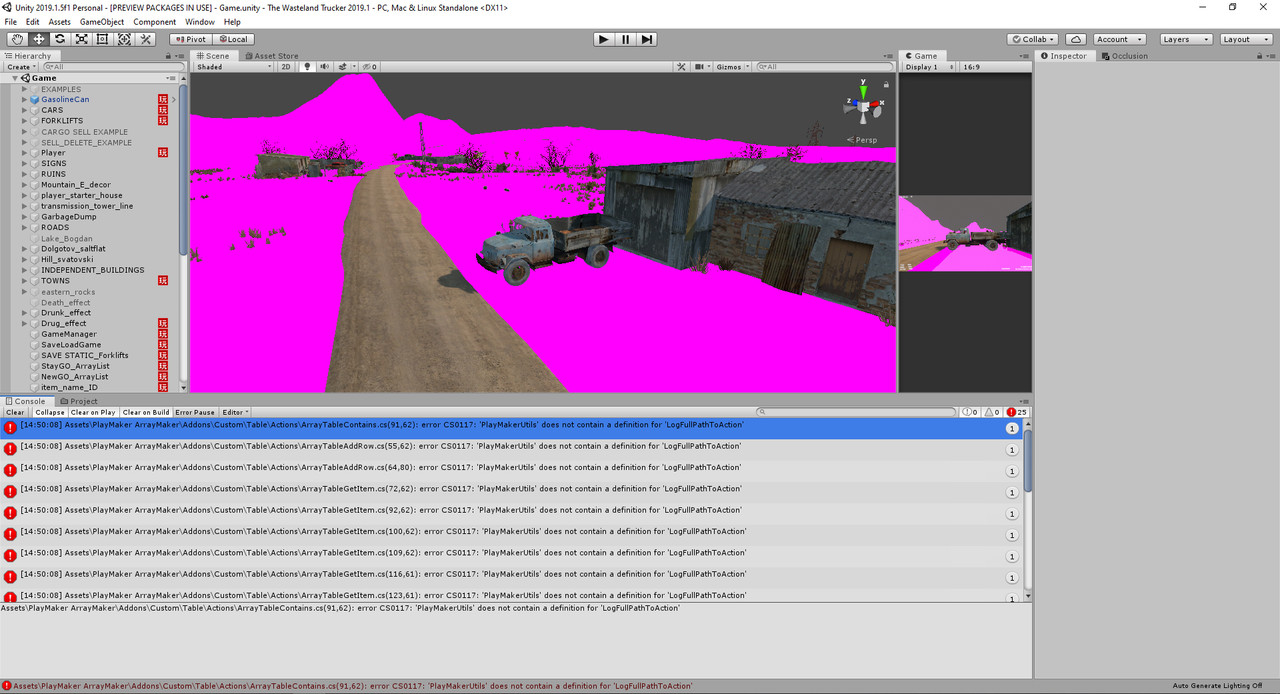Screen dimensions: 1280x694
Task: Open the File menu
Action: [11, 21]
